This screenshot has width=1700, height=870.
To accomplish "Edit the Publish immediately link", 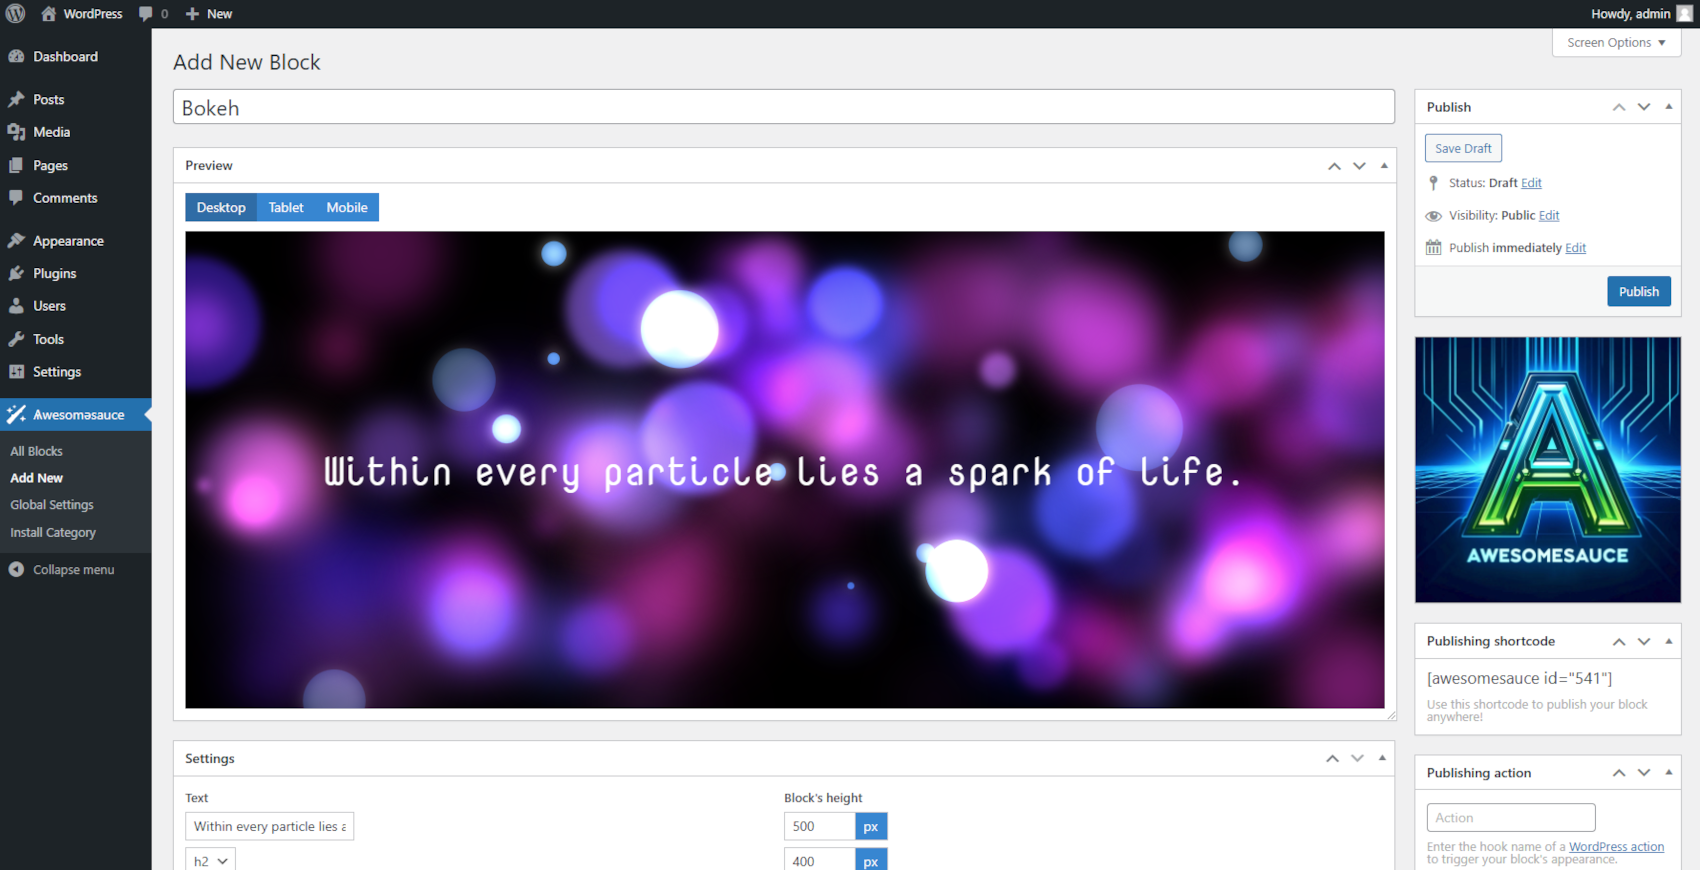I will 1575,248.
